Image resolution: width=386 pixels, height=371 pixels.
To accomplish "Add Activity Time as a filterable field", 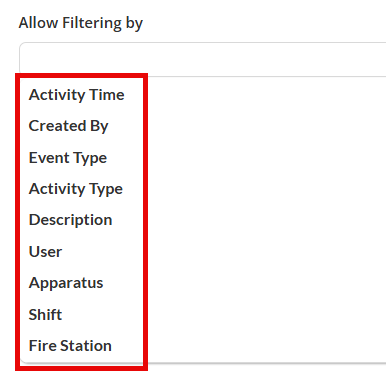I will click(77, 95).
